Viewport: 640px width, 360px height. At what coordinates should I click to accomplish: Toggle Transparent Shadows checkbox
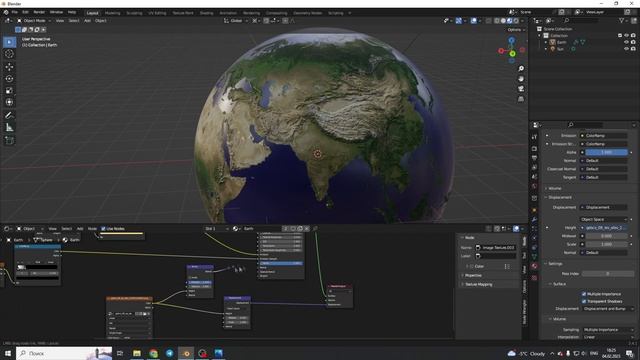[584, 301]
